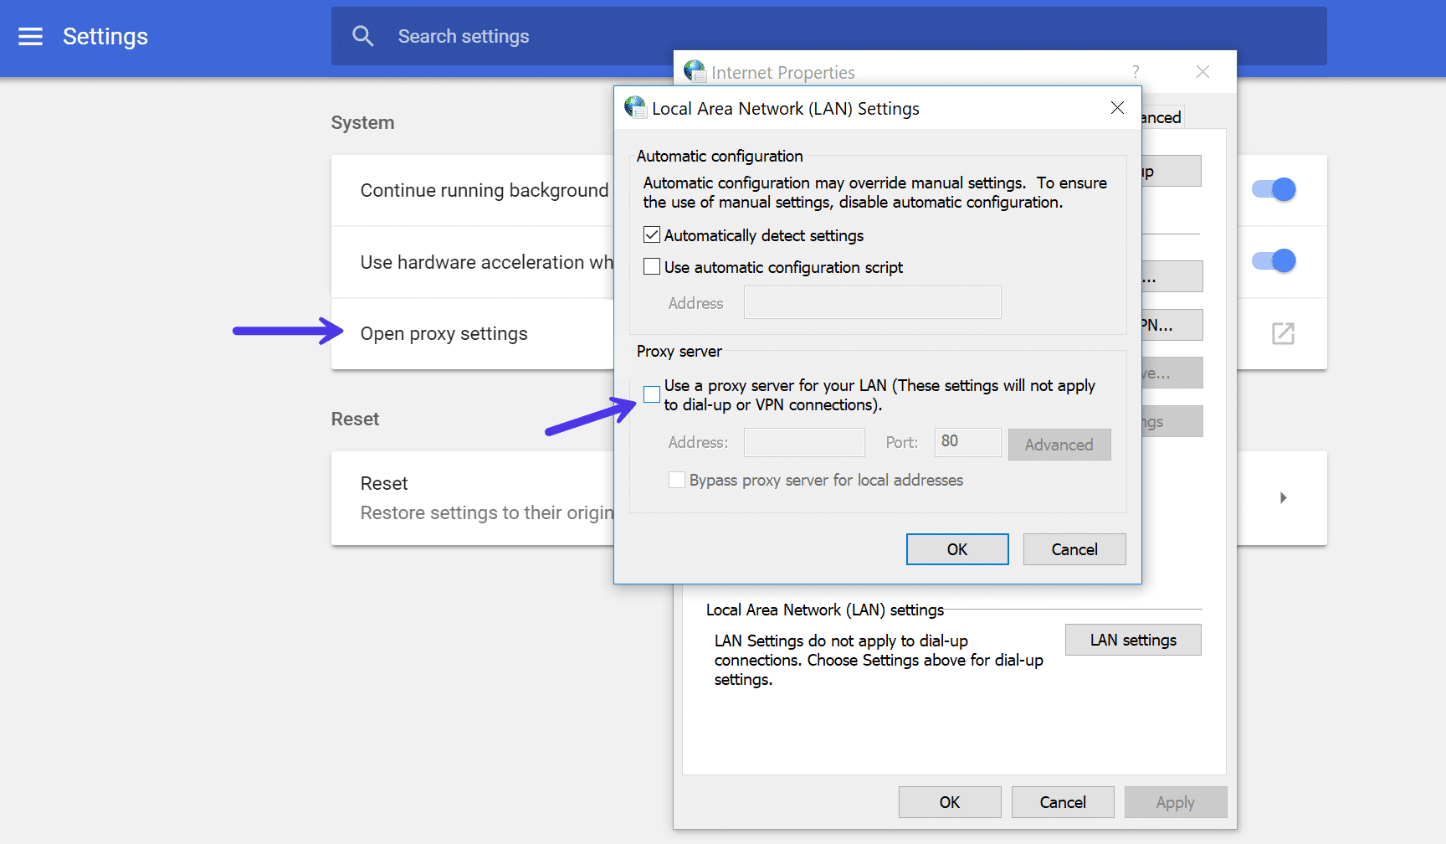
Task: Expand the Reset settings row arrow
Action: (1283, 497)
